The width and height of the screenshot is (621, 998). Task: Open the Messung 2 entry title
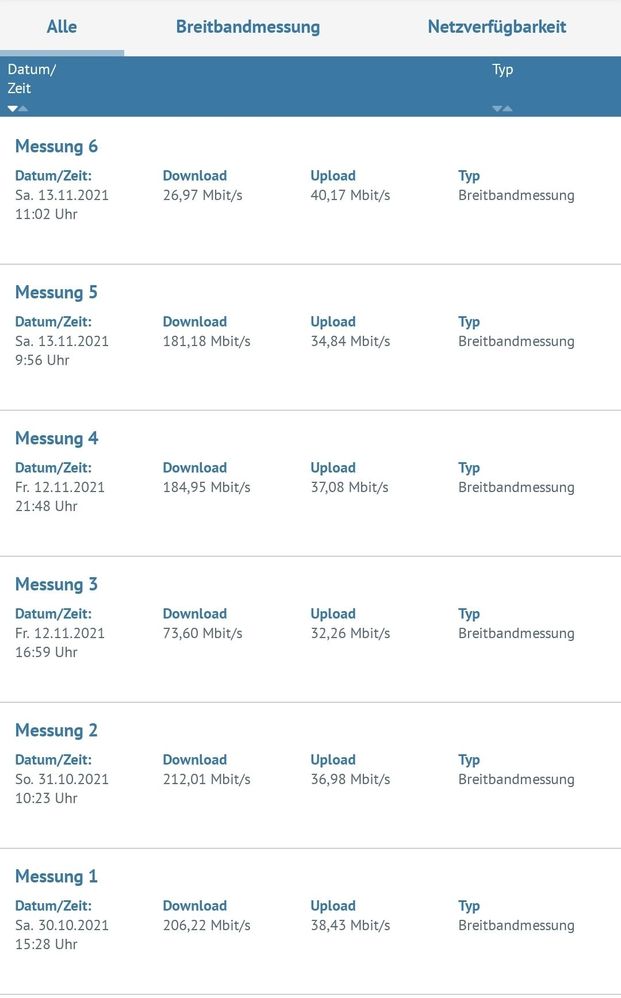click(56, 731)
